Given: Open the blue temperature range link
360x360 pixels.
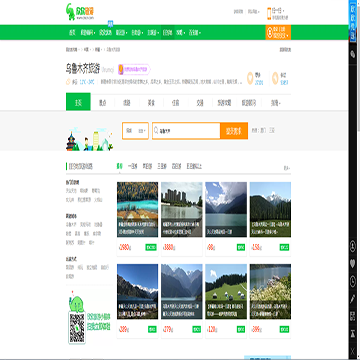Looking at the screenshot, I should (x=86, y=82).
